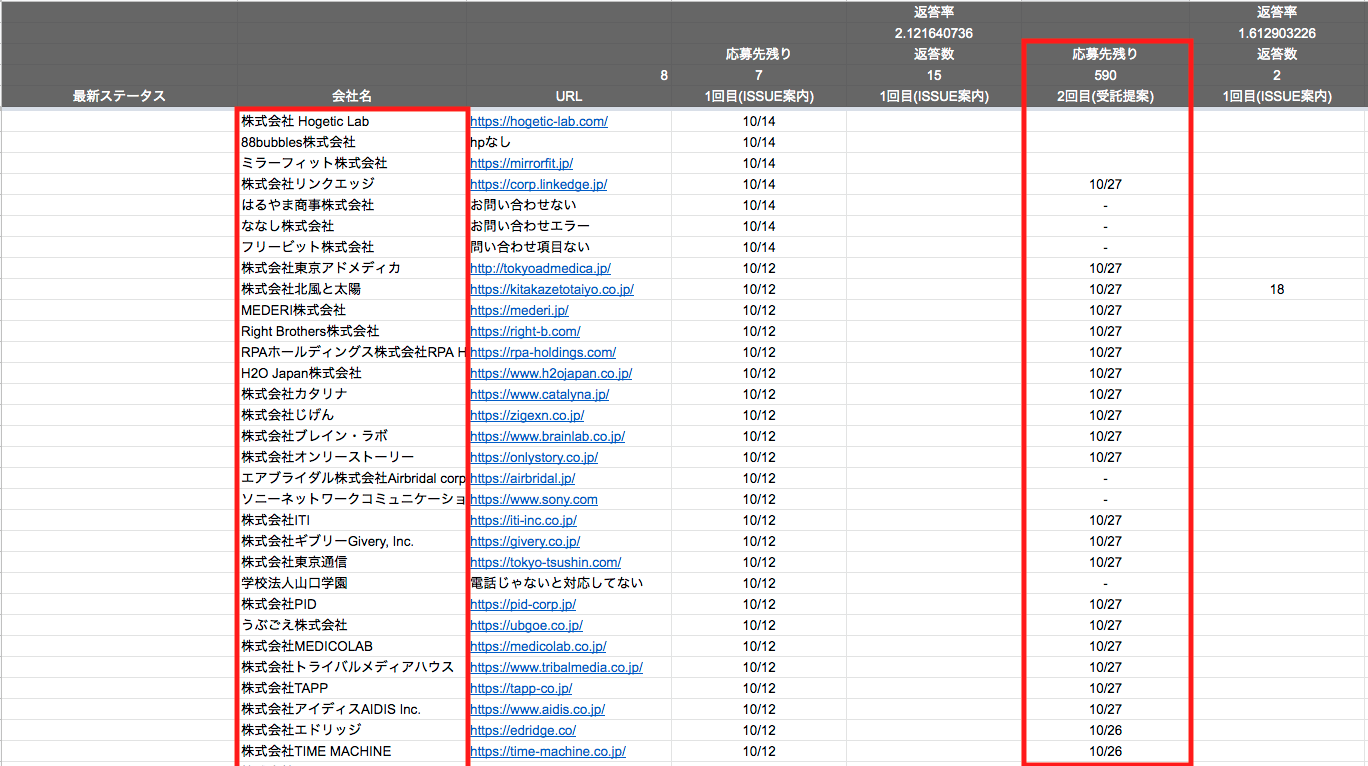Select the ななし株式会社 cell
The height and width of the screenshot is (766, 1368).
coord(352,226)
